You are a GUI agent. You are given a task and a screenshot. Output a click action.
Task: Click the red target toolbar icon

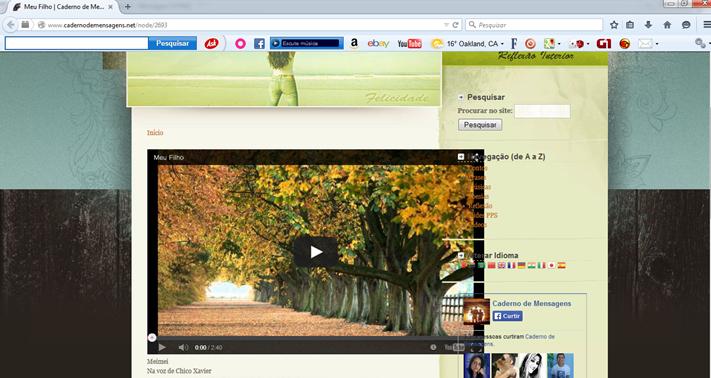click(x=530, y=44)
